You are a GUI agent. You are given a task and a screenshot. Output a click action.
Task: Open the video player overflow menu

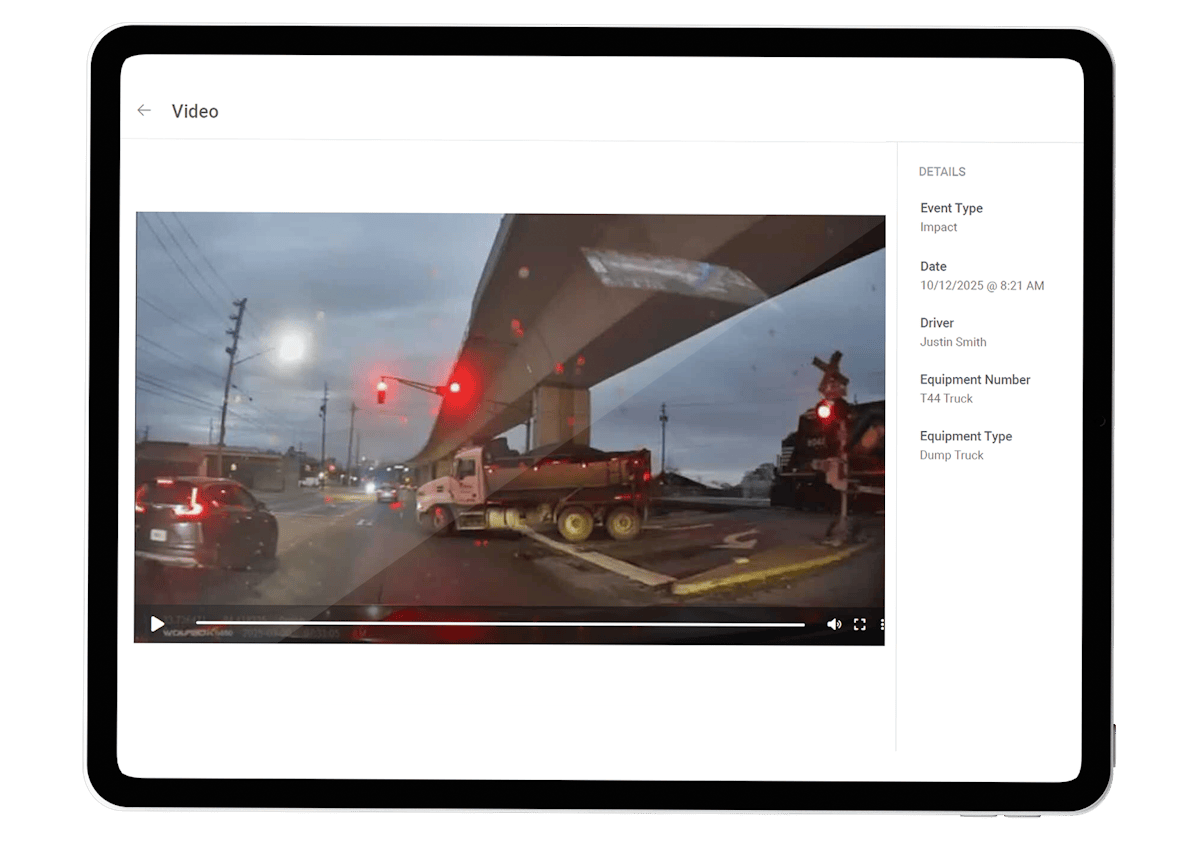coord(881,623)
